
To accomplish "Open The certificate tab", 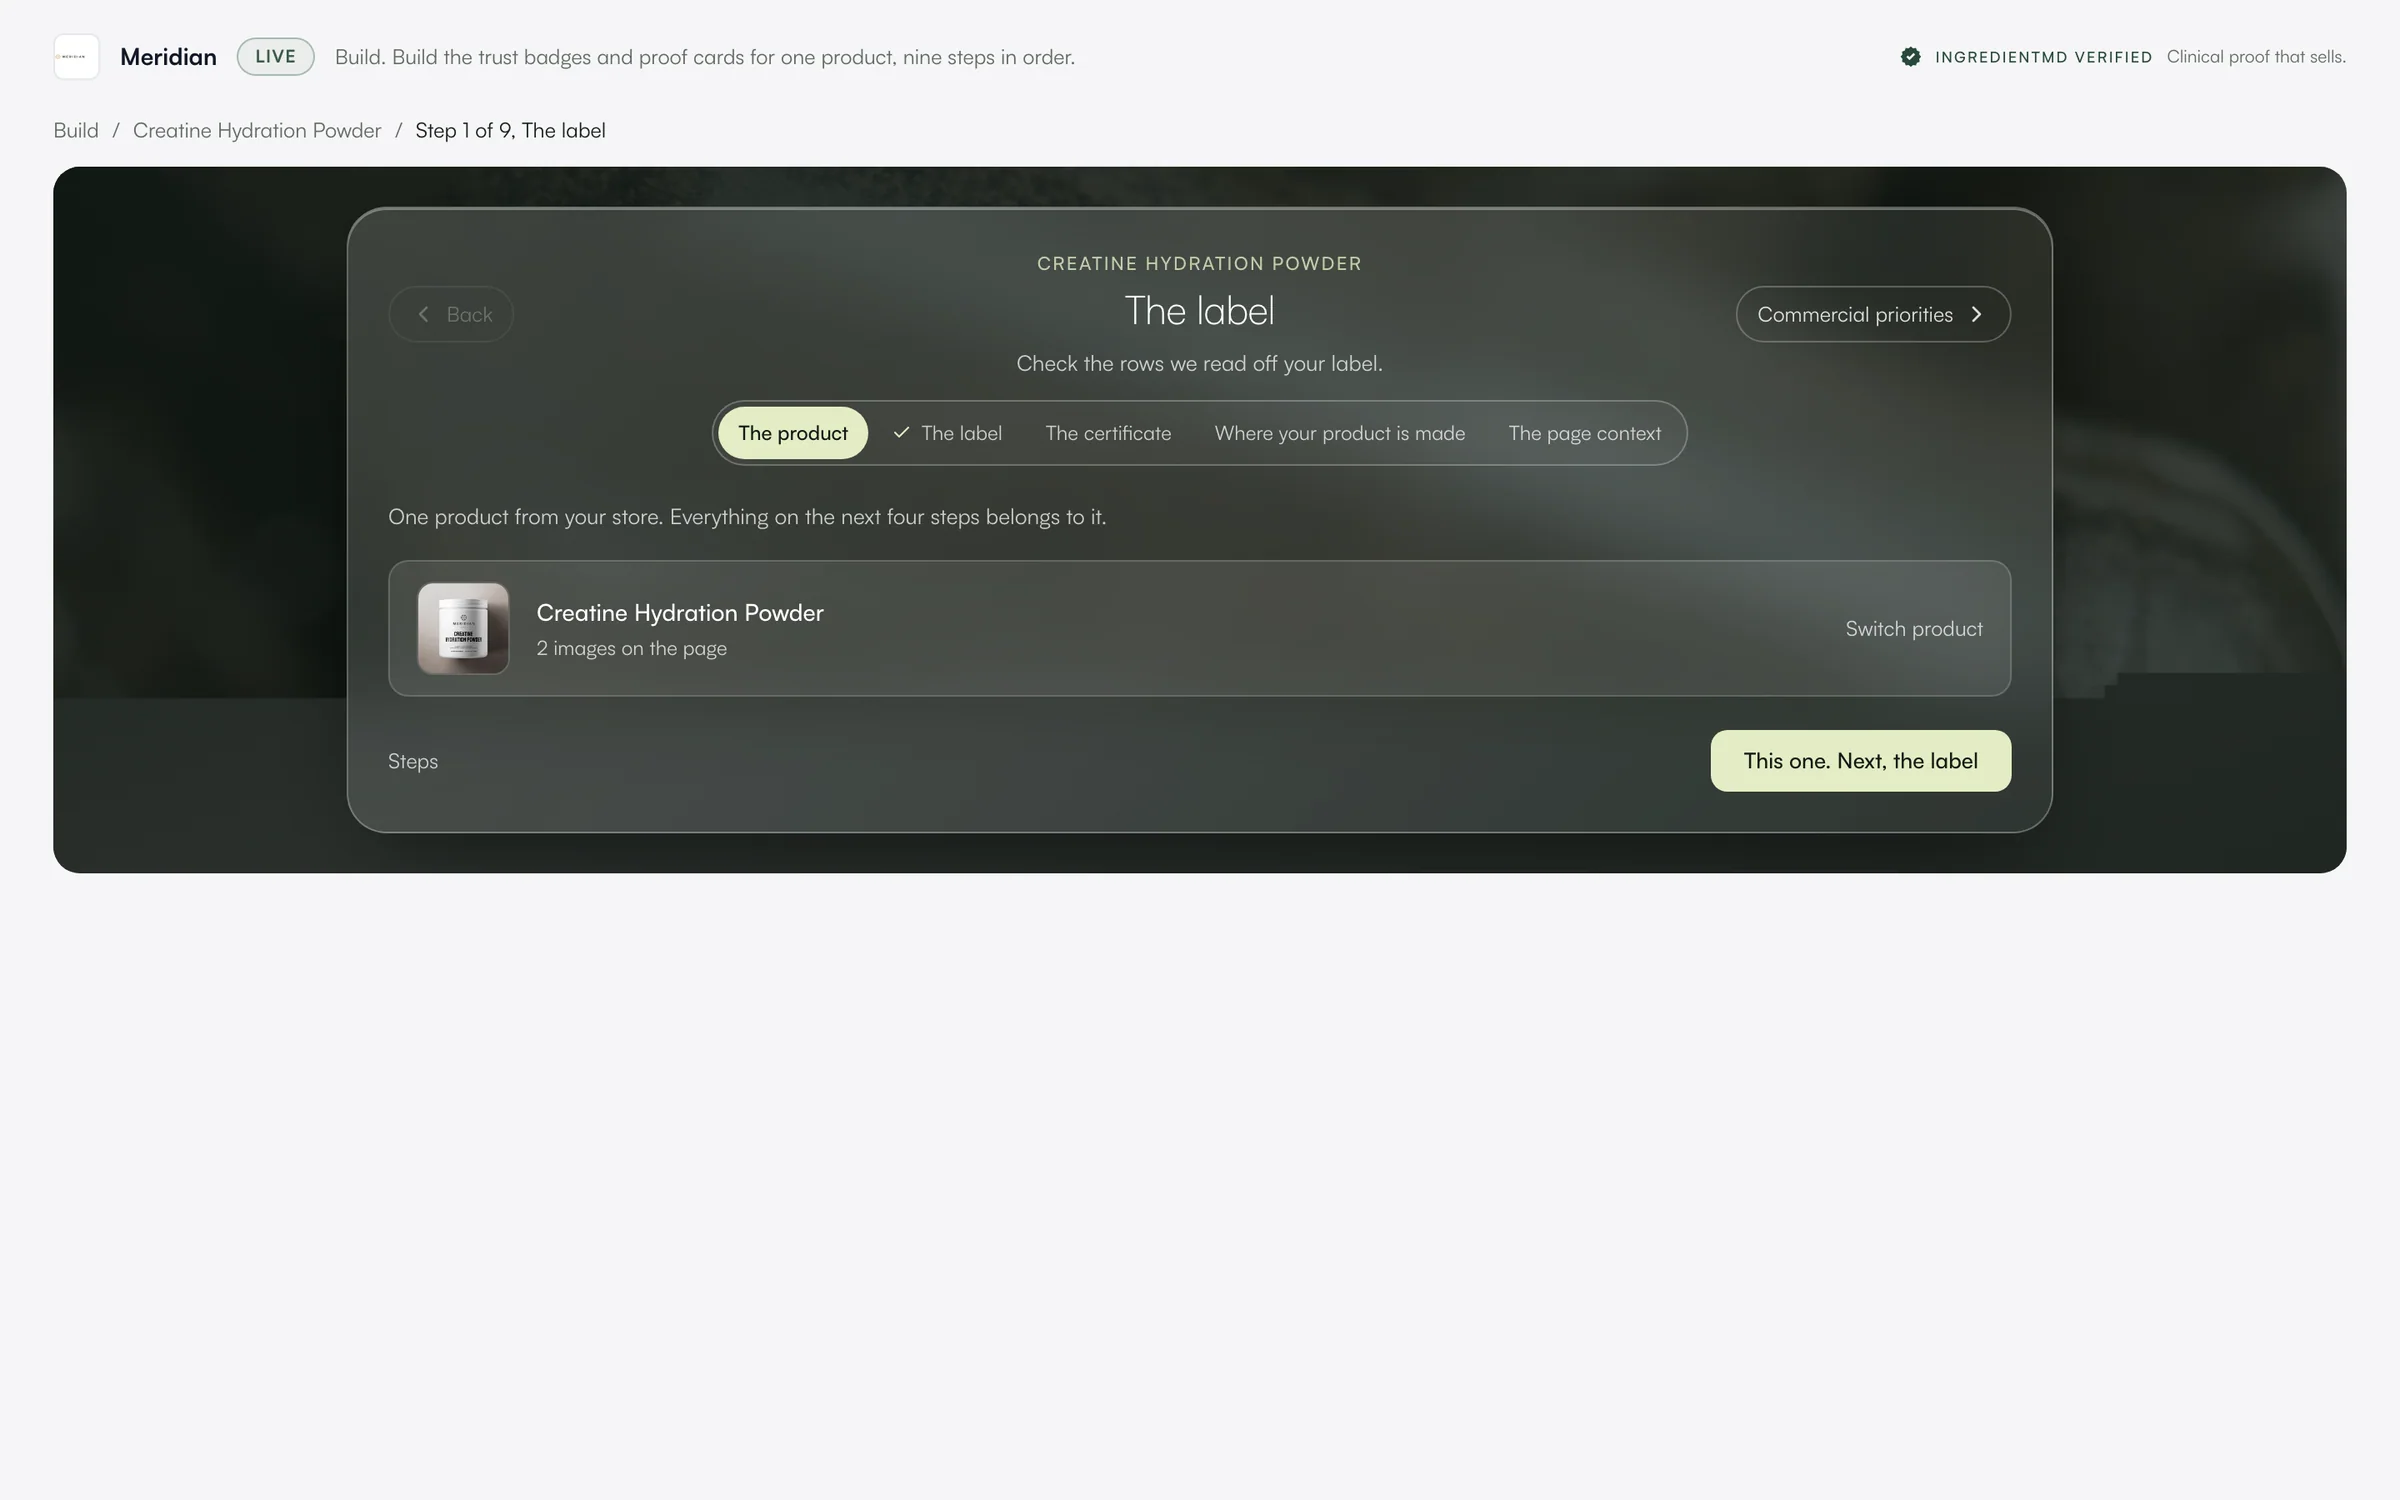I will click(x=1108, y=433).
